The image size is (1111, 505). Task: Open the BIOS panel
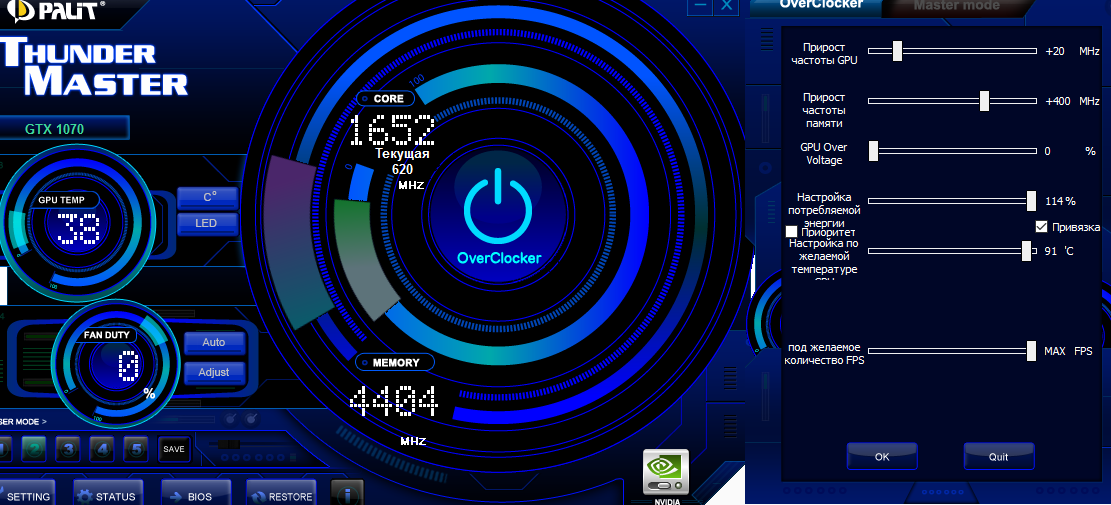(196, 495)
